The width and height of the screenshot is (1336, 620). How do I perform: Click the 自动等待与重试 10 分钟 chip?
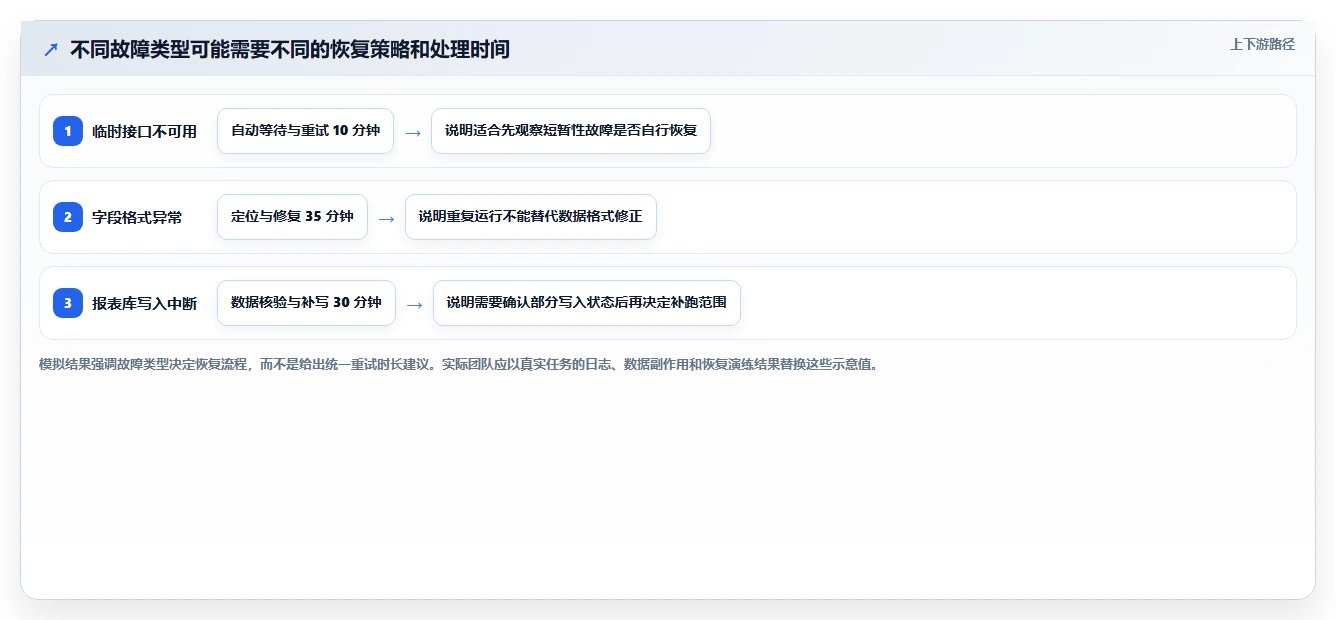coord(305,131)
